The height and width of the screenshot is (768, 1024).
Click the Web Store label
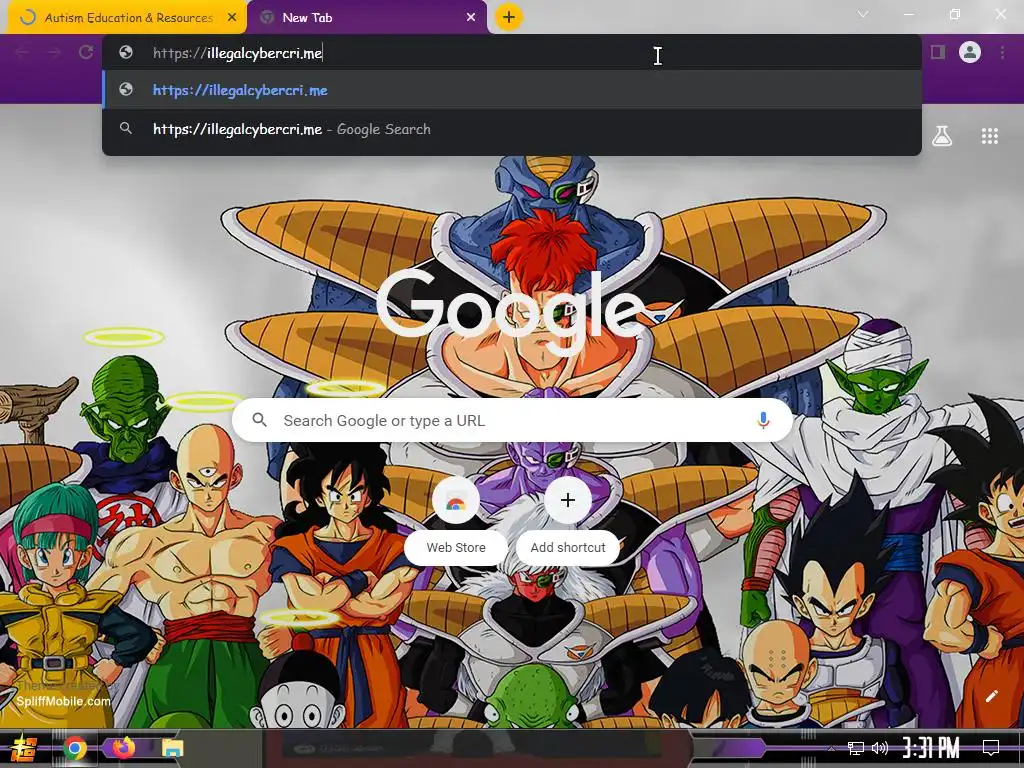456,547
